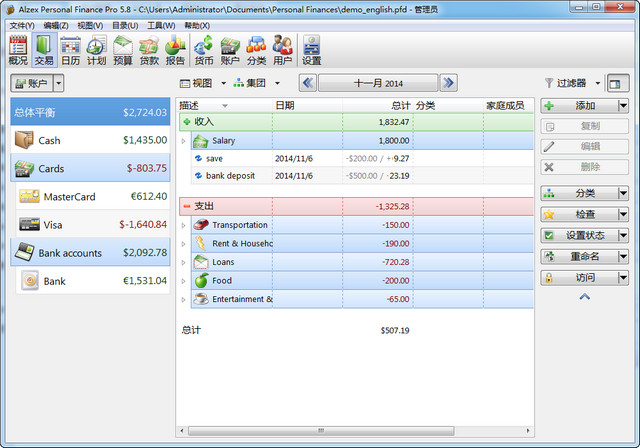Screen dimensions: 640x448
Task: Click the 家庭成员 column header
Action: (508, 106)
